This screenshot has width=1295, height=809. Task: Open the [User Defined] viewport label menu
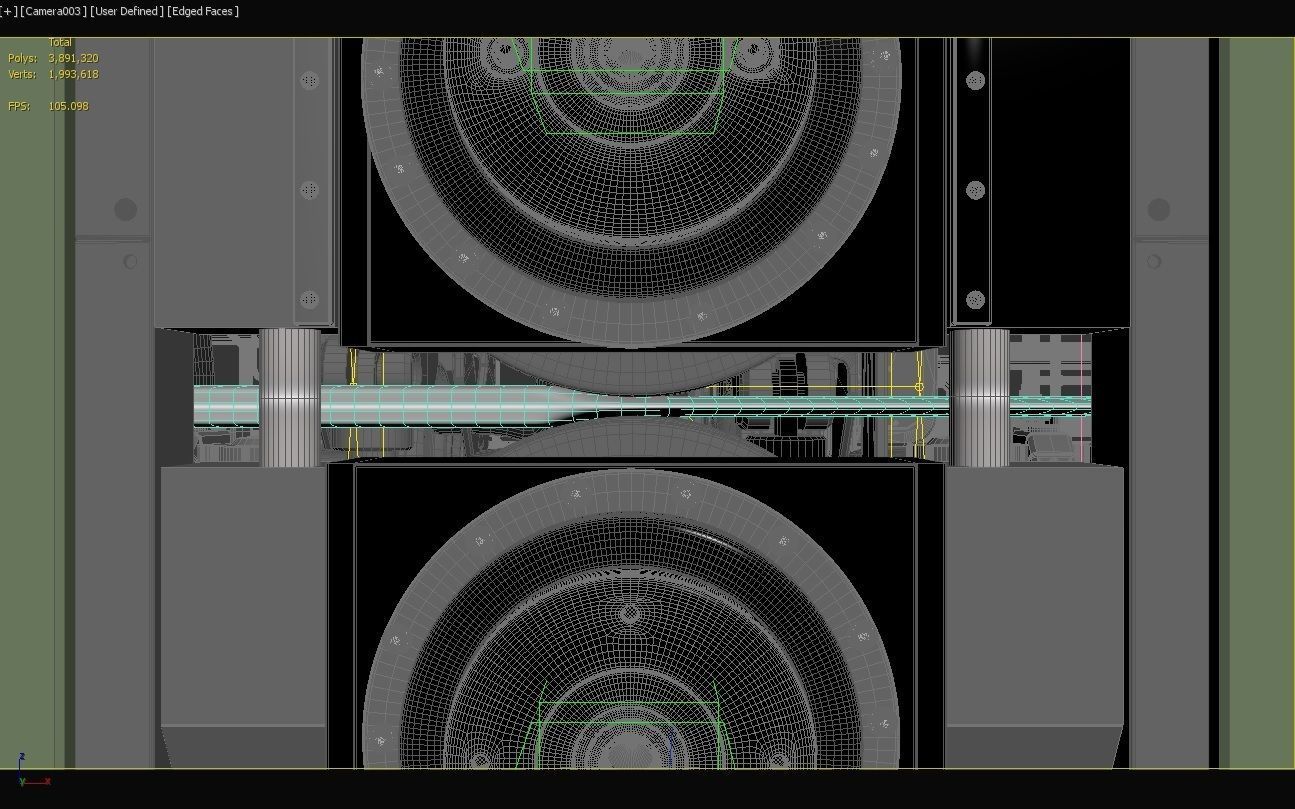127,11
